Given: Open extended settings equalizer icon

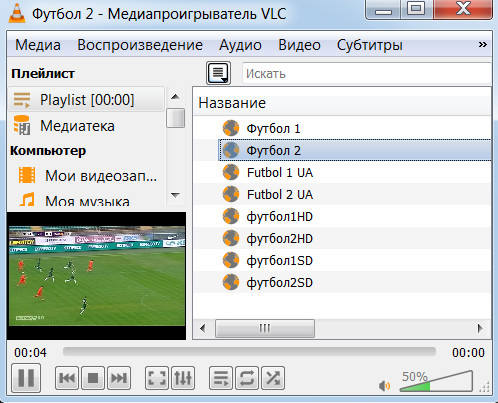Looking at the screenshot, I should click(183, 378).
